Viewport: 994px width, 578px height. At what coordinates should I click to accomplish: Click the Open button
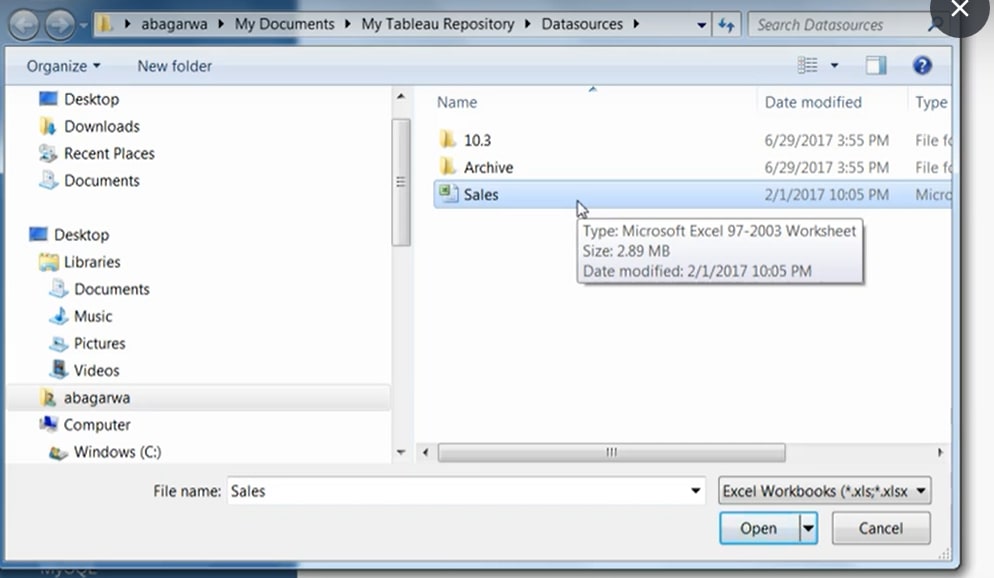click(759, 528)
